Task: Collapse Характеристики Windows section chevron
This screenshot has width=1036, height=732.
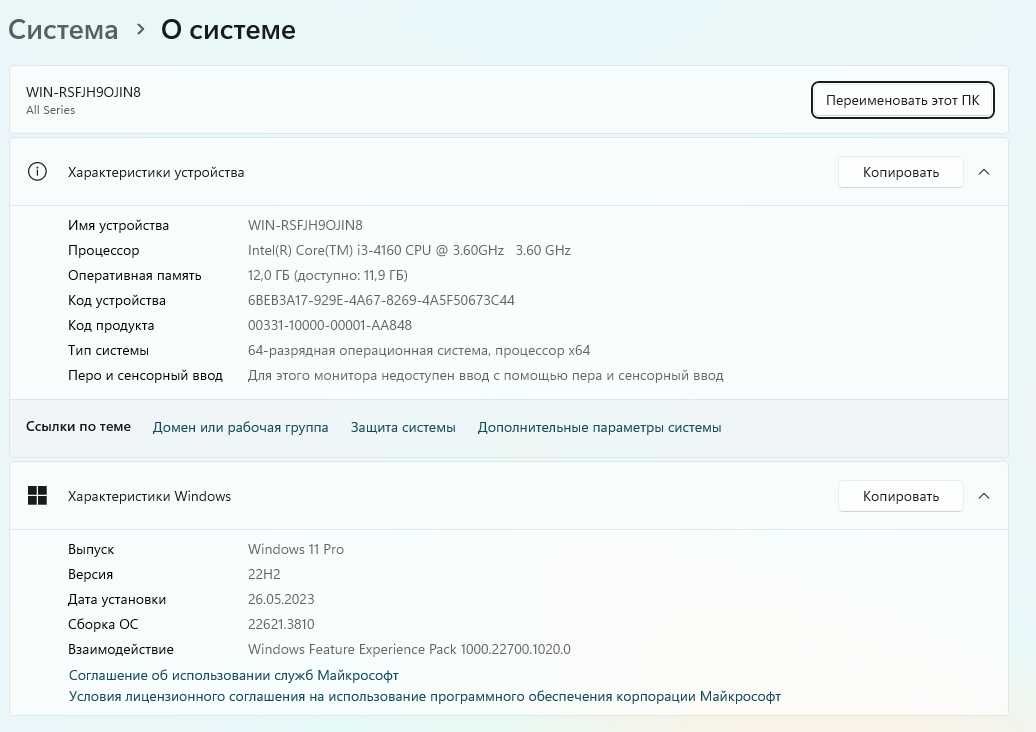Action: tap(984, 496)
